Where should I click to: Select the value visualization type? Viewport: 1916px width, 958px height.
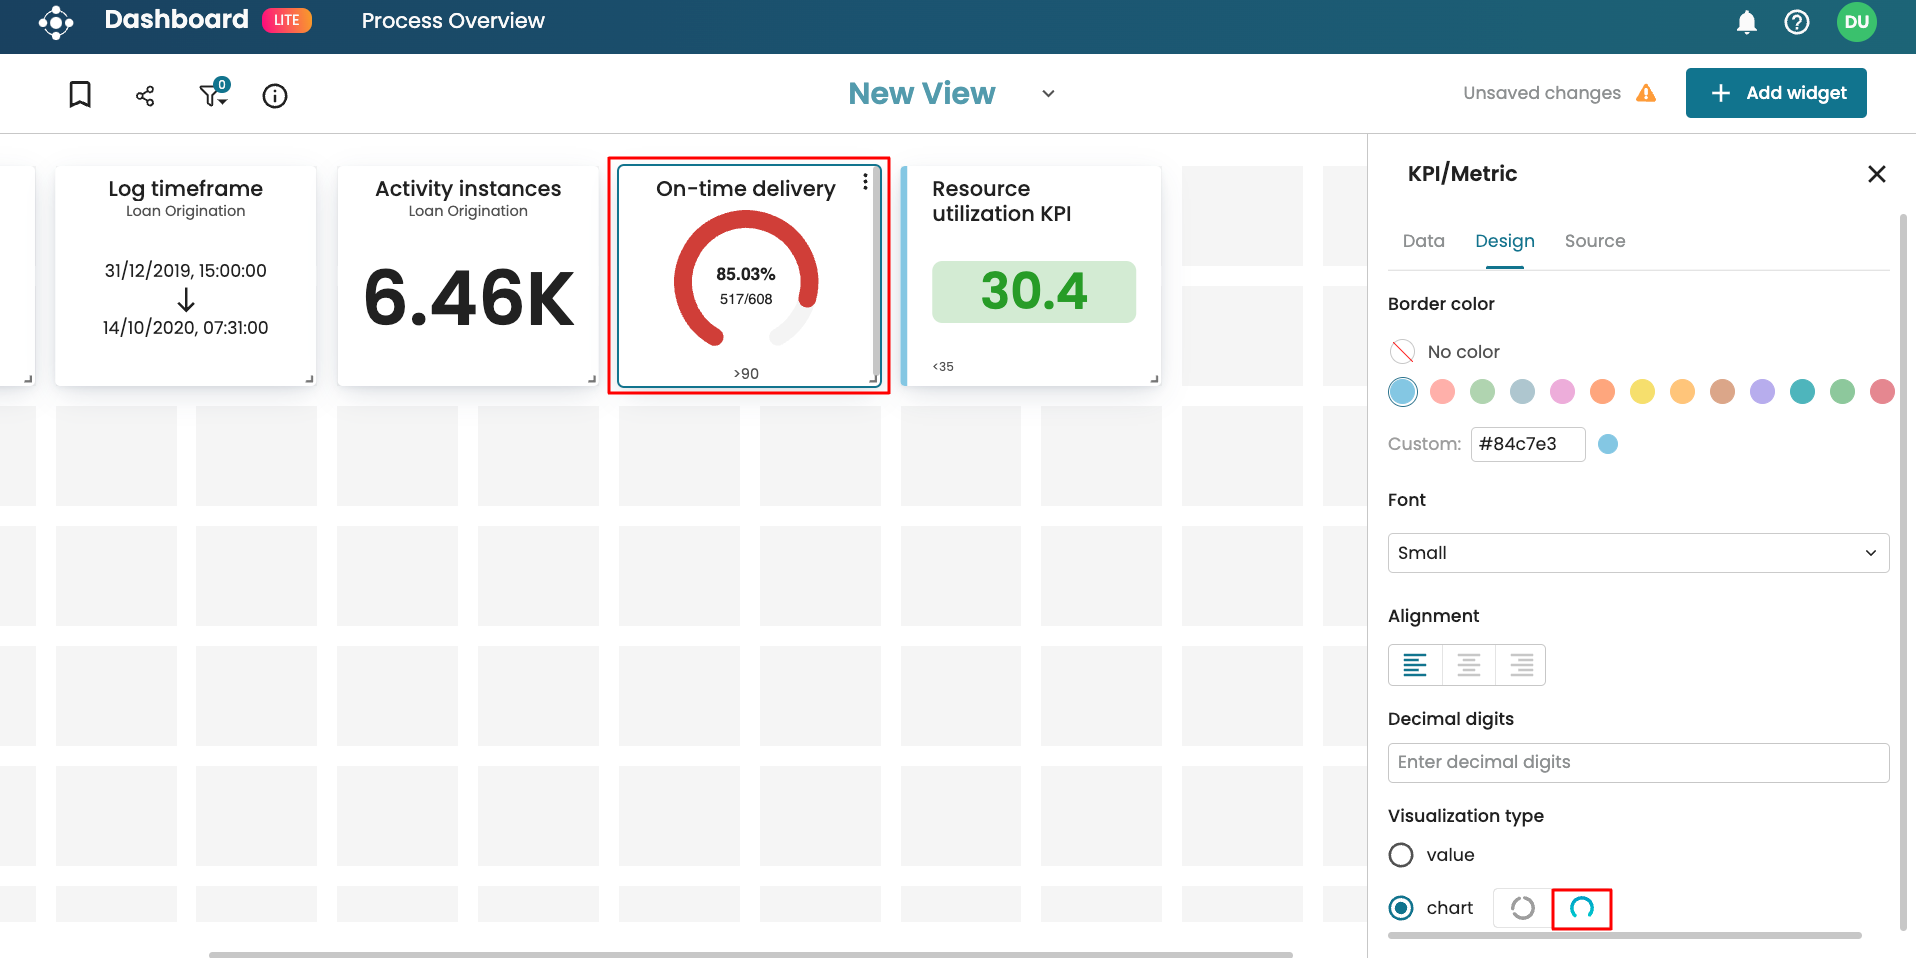point(1401,855)
